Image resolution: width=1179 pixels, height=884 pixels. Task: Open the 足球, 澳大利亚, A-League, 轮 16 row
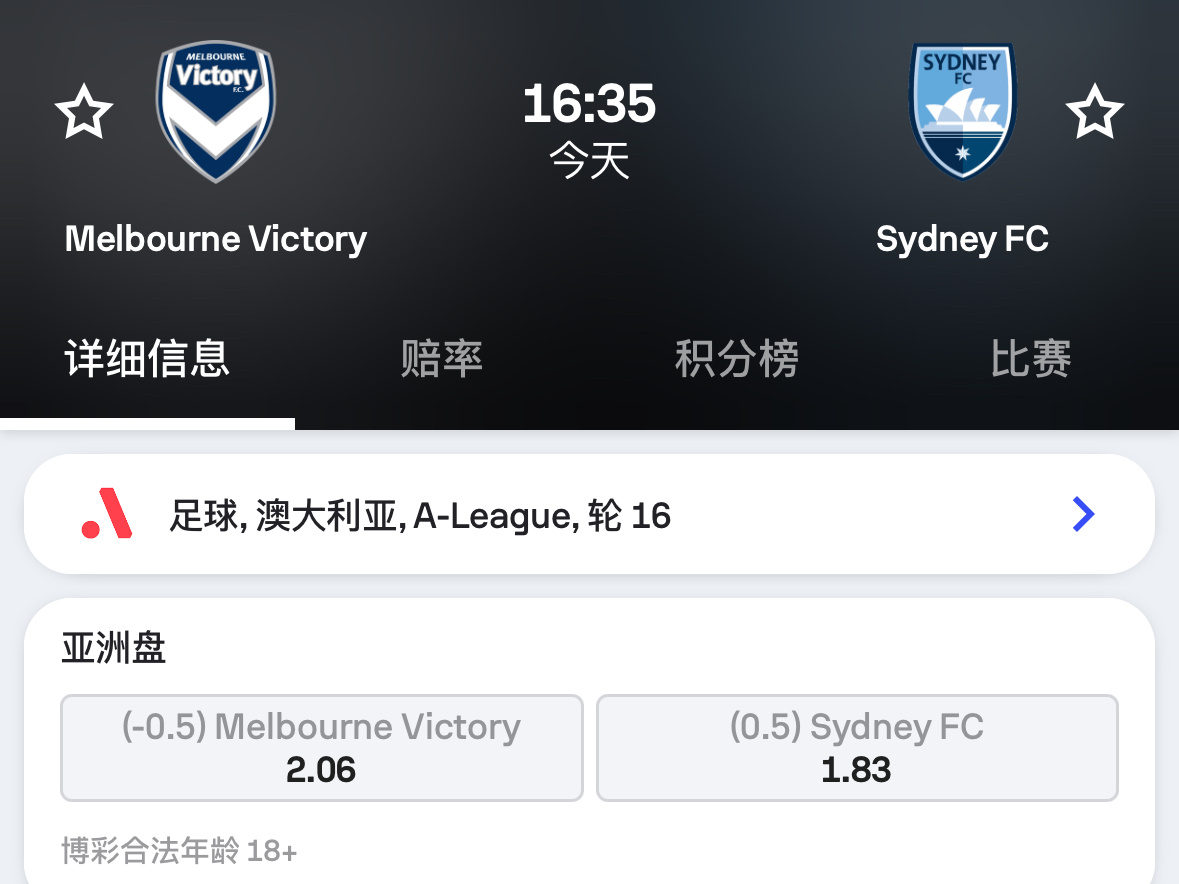coord(590,514)
